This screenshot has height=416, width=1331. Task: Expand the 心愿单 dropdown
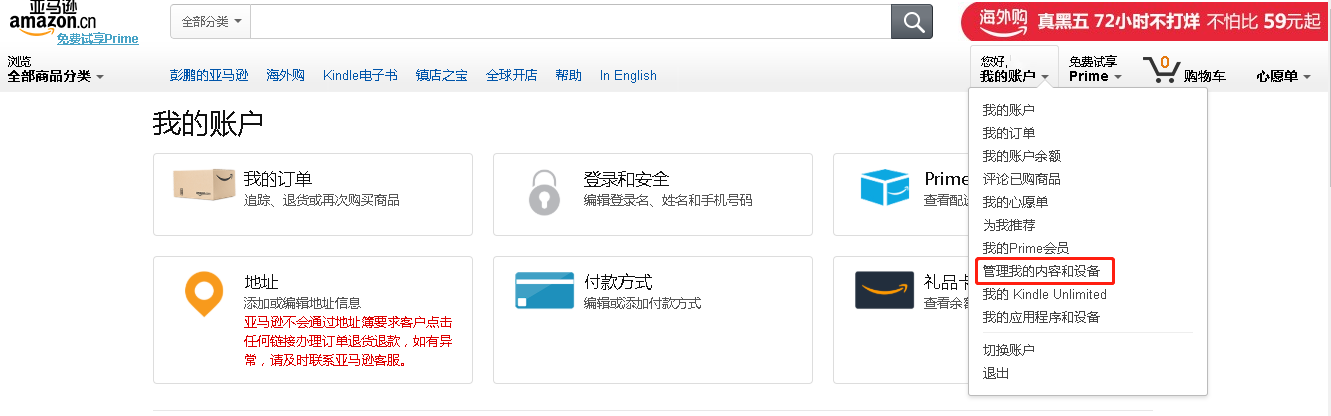point(1283,76)
